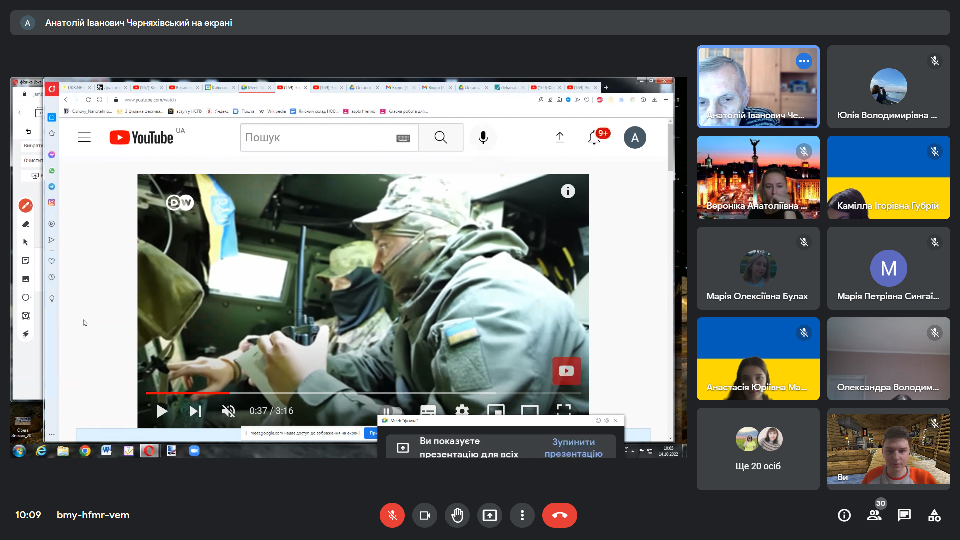Image resolution: width=960 pixels, height=540 pixels.
Task: Open the chat with everyone panel
Action: [x=904, y=515]
